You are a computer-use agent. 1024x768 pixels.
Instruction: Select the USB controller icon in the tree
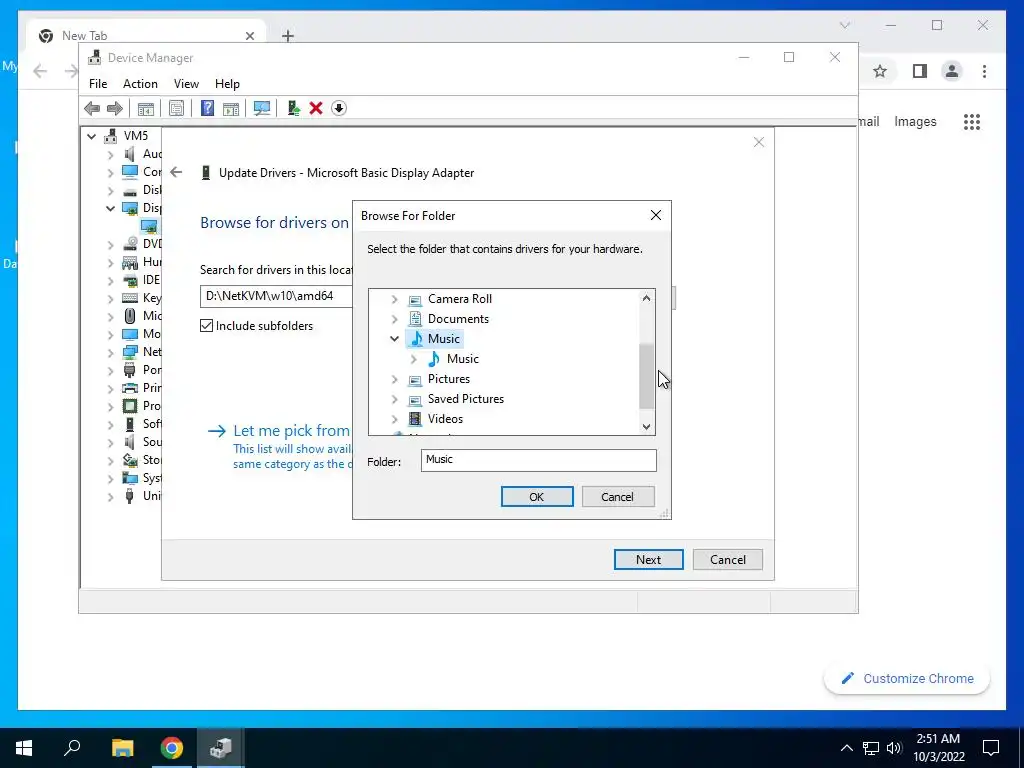[130, 496]
